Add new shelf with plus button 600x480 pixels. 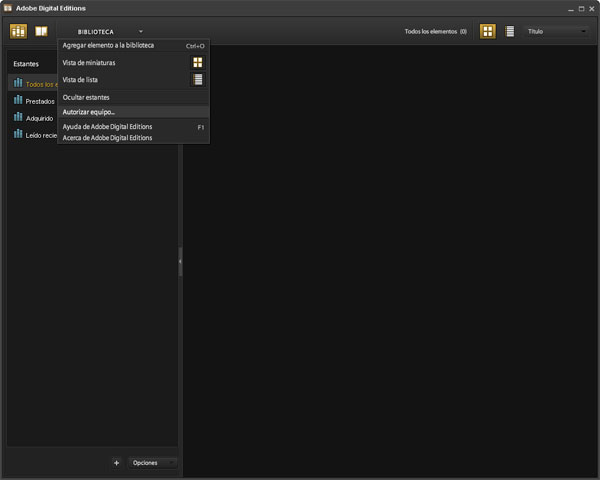click(x=116, y=463)
